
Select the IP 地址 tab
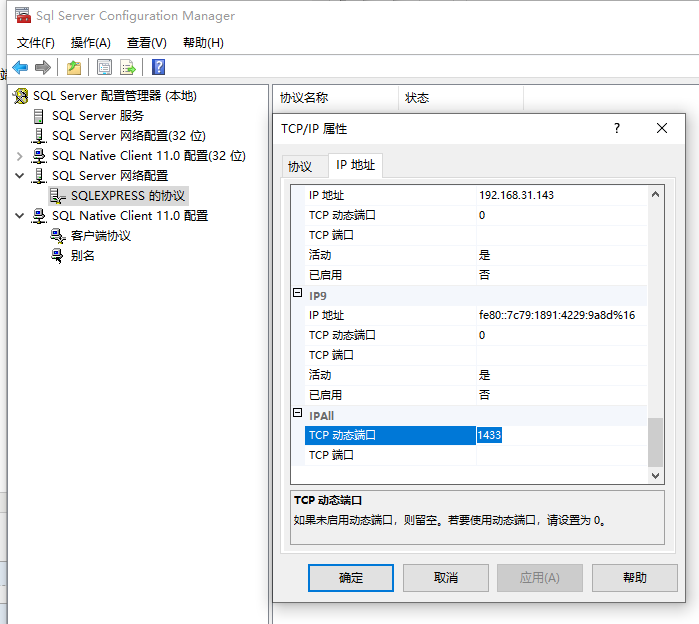click(355, 165)
